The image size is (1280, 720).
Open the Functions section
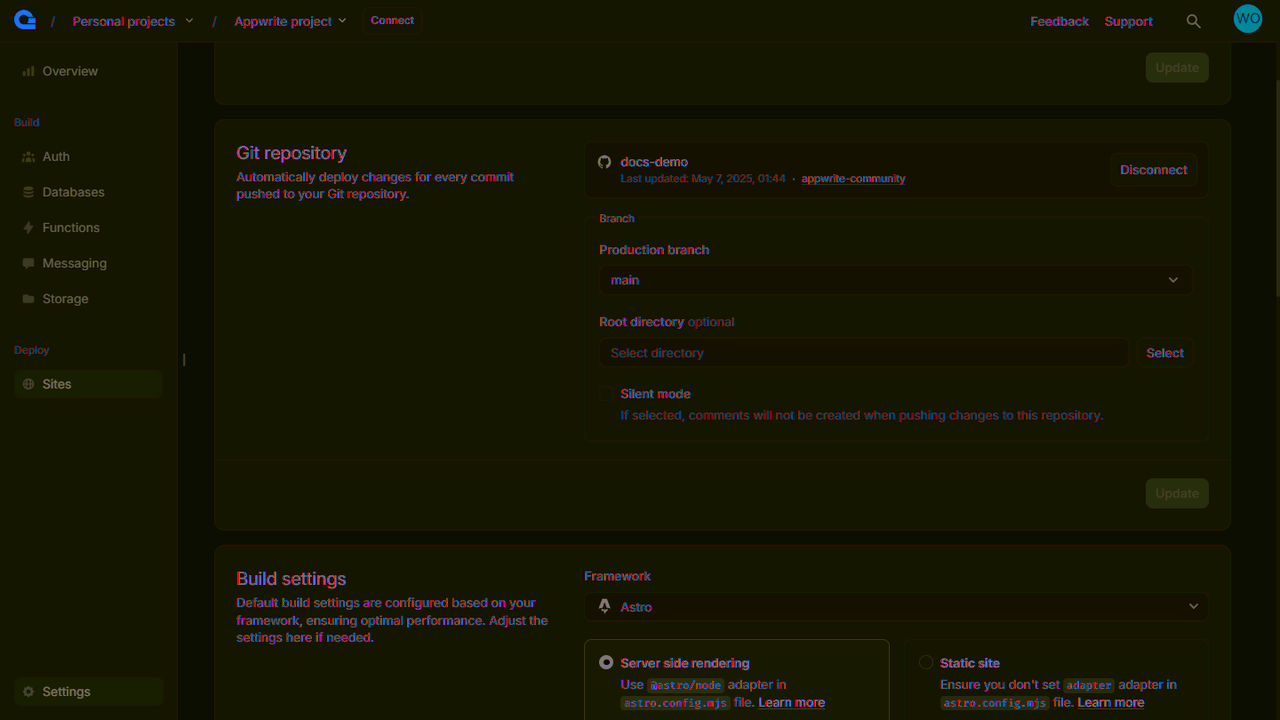(70, 227)
